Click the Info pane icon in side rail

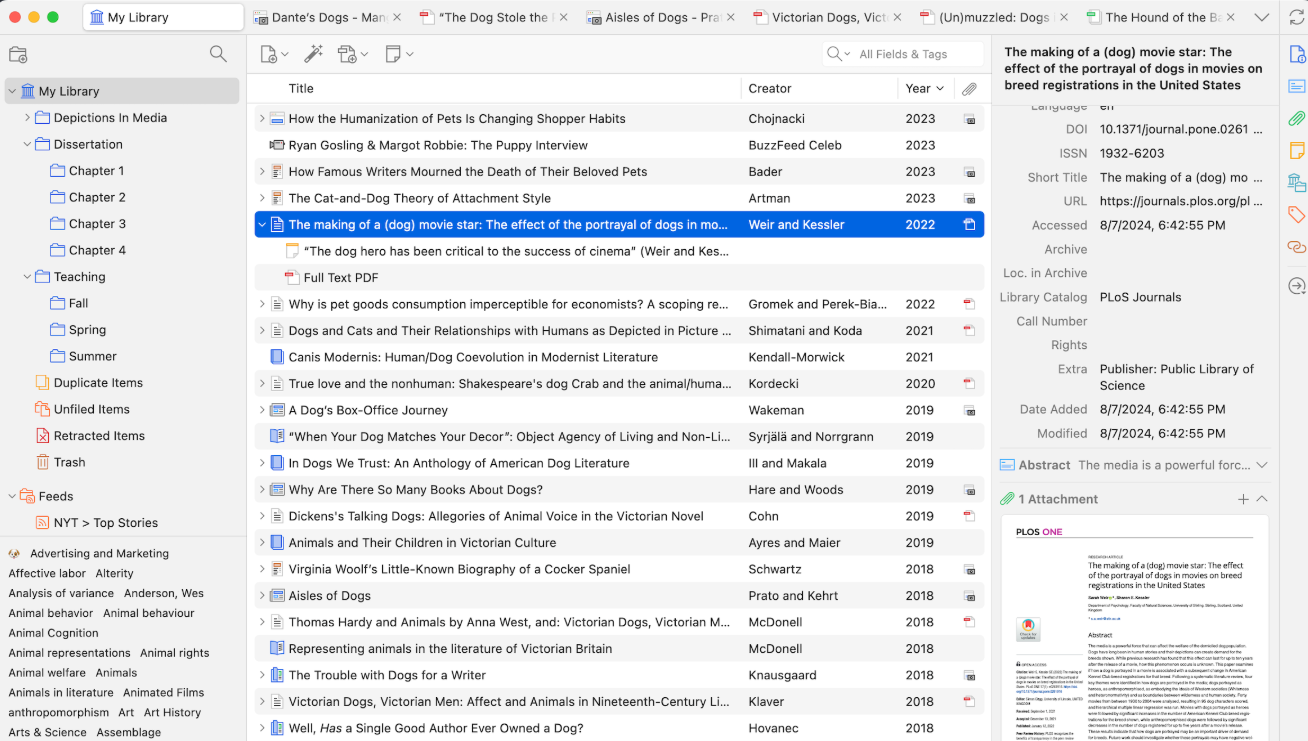tap(1296, 54)
